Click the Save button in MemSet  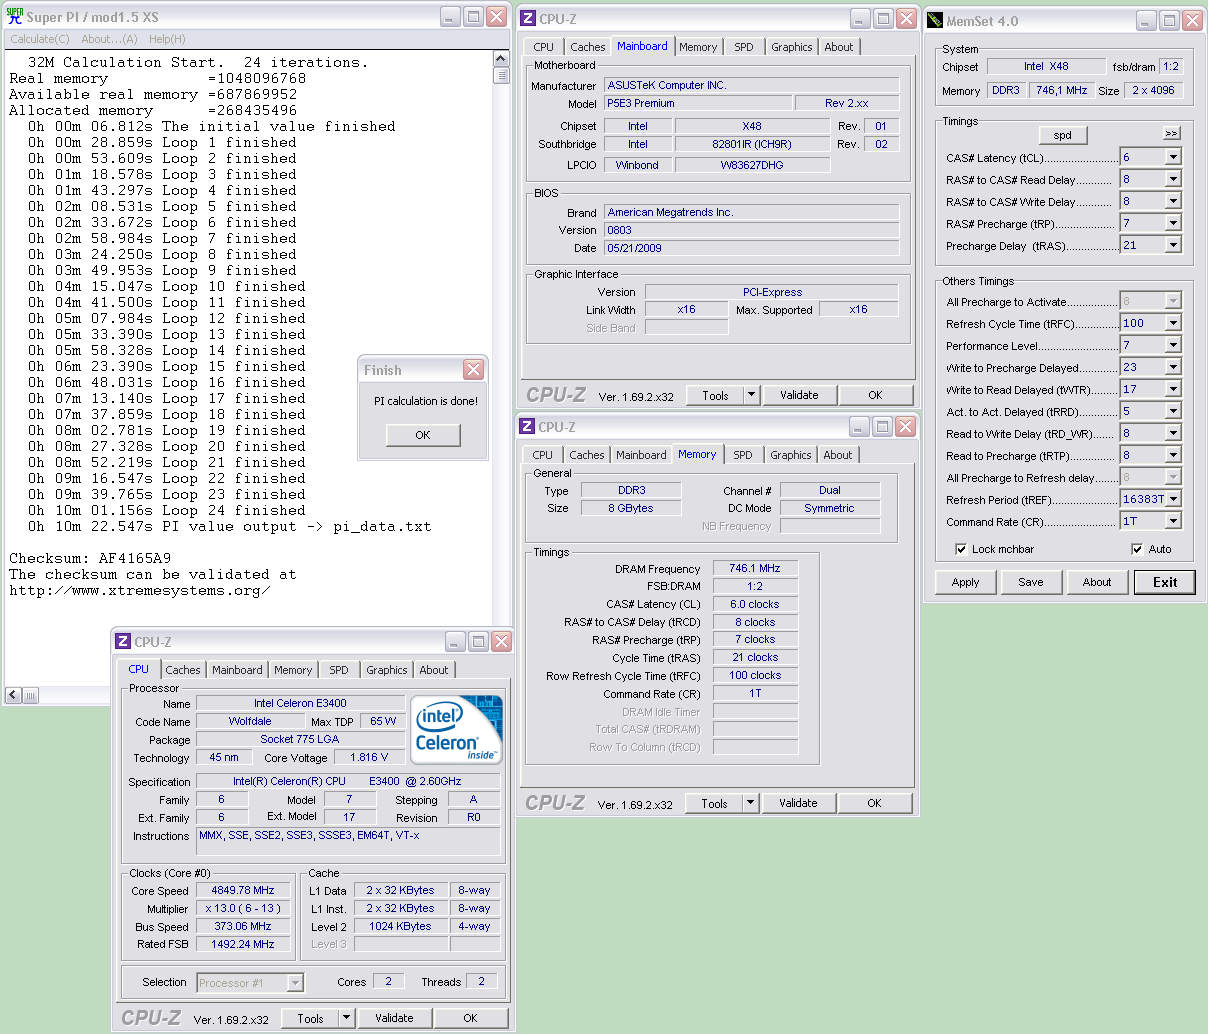[x=1031, y=582]
